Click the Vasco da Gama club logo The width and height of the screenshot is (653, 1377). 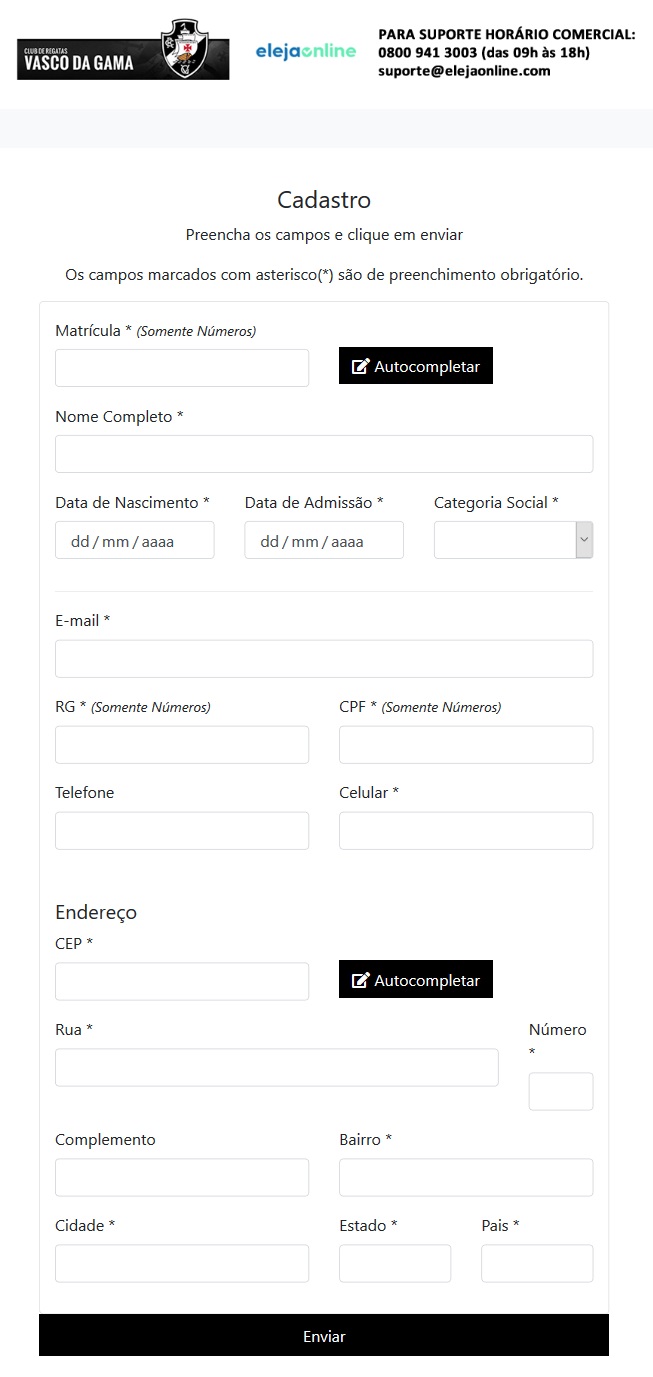click(x=123, y=51)
